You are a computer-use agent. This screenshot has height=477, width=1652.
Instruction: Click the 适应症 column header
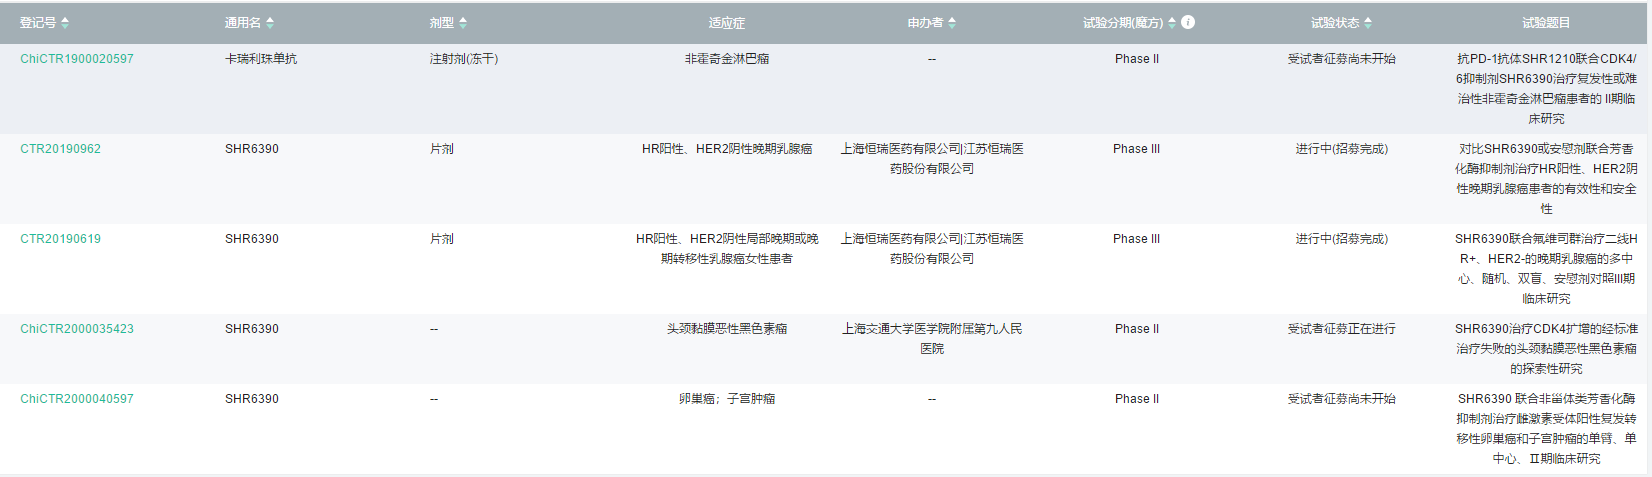point(727,23)
